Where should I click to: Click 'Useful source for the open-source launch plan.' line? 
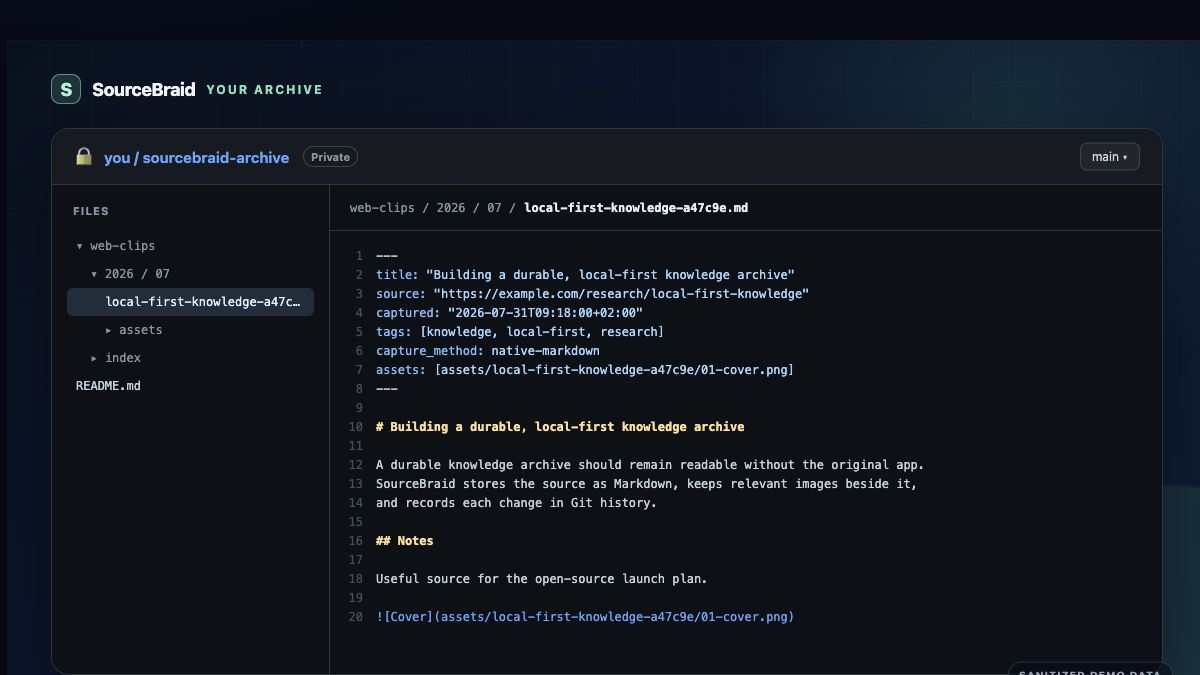click(542, 579)
